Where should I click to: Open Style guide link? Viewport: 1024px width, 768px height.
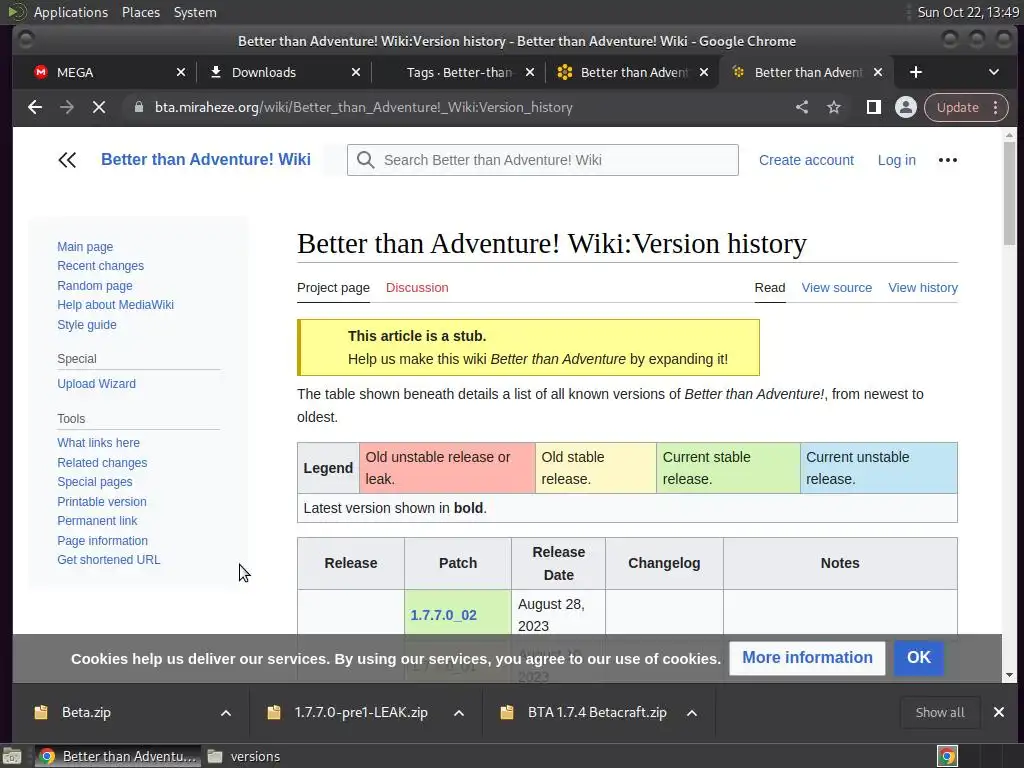point(87,325)
